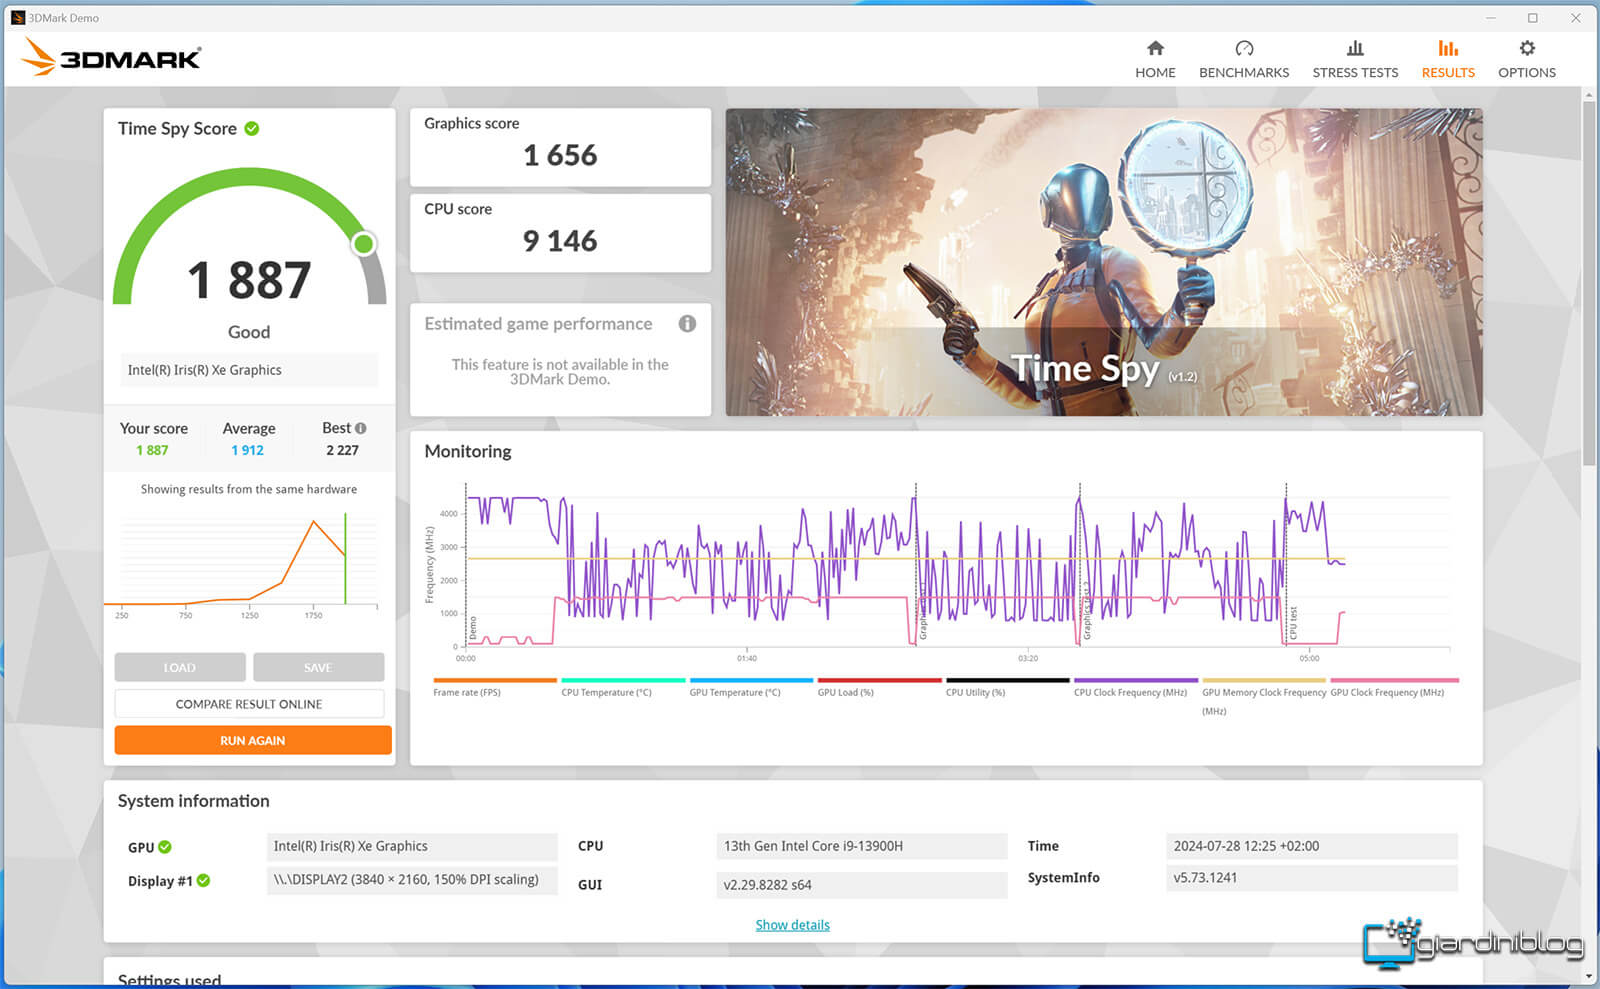
Task: Toggle the Frame rate (FPS) legend bar
Action: pos(495,680)
